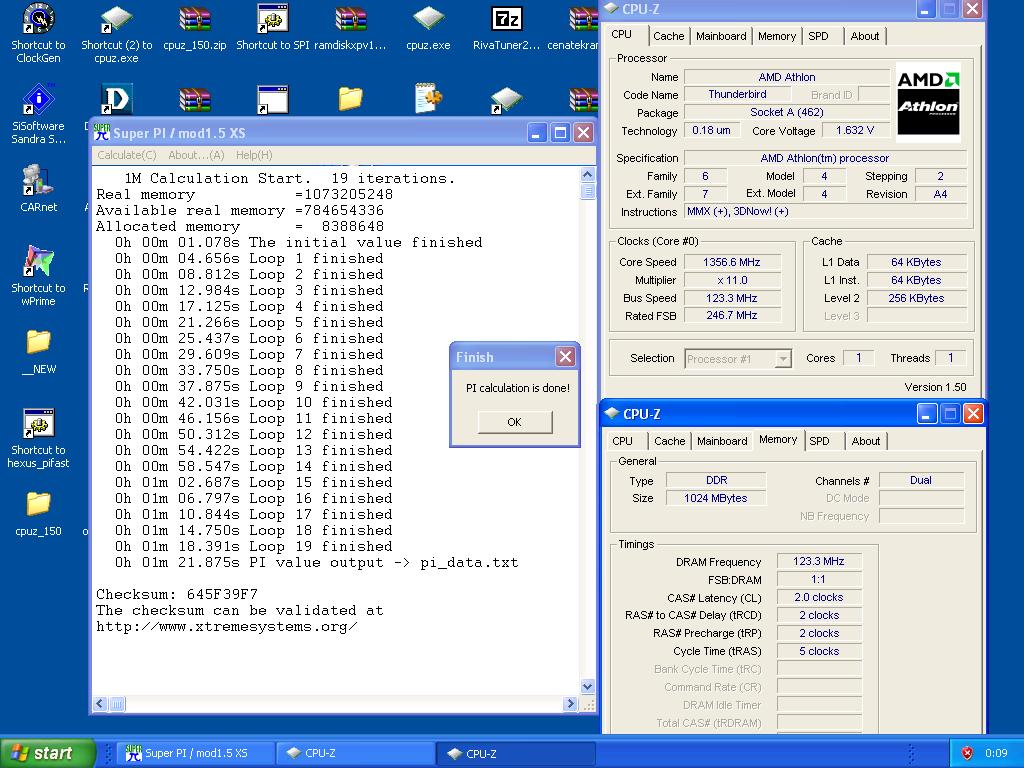Click Super PI vertical scrollbar down arrow

(x=587, y=686)
